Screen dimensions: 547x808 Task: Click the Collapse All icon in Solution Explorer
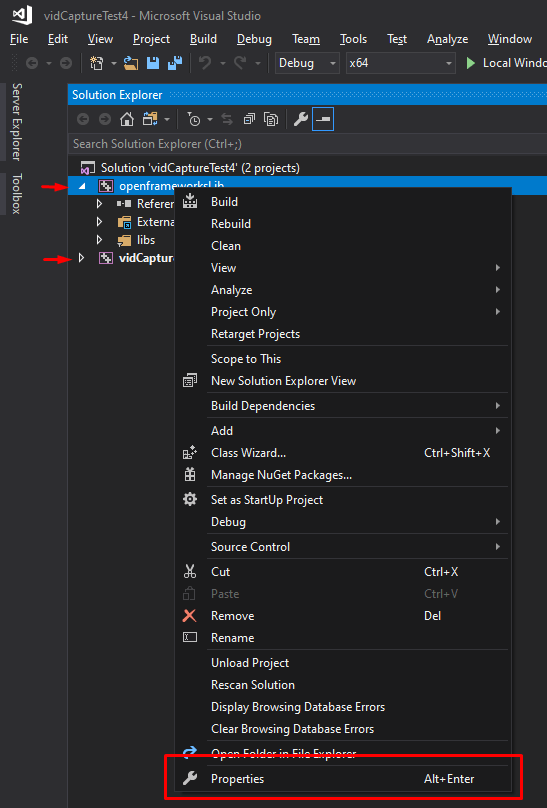point(249,120)
